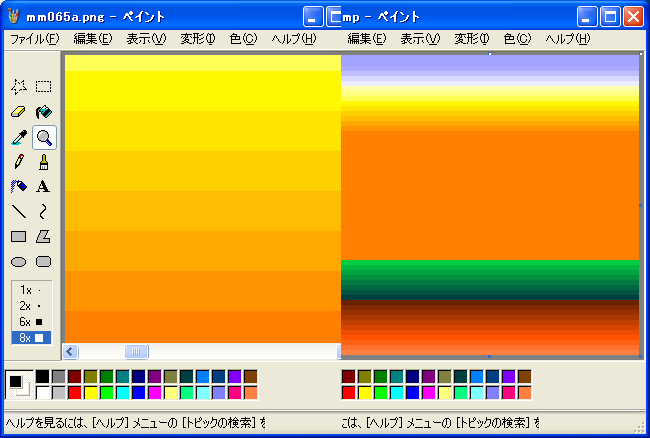Choose the Eraser tool

click(18, 112)
